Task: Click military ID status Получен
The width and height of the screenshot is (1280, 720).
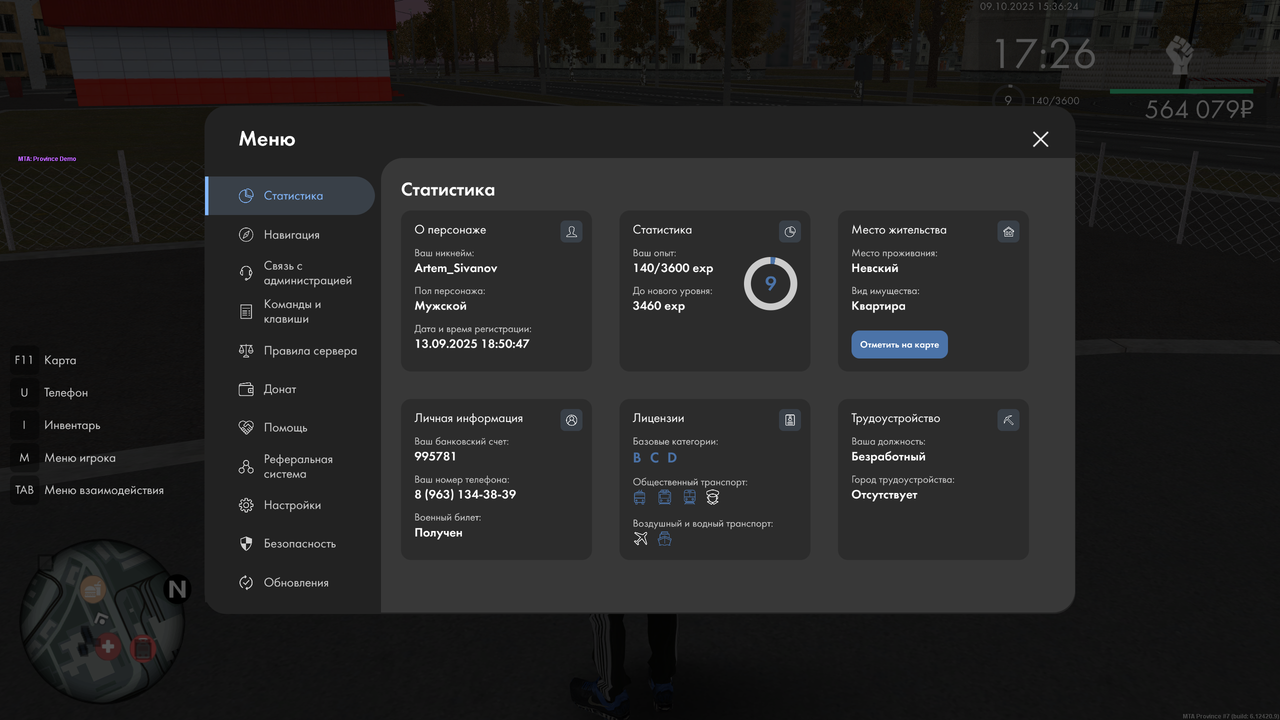Action: coord(439,533)
